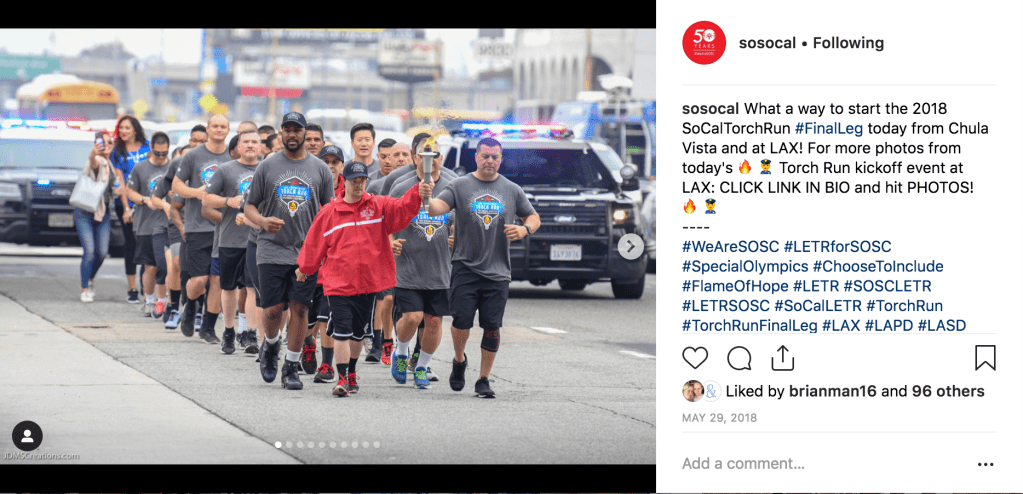View brianman16's profile from the likes line

tap(828, 391)
